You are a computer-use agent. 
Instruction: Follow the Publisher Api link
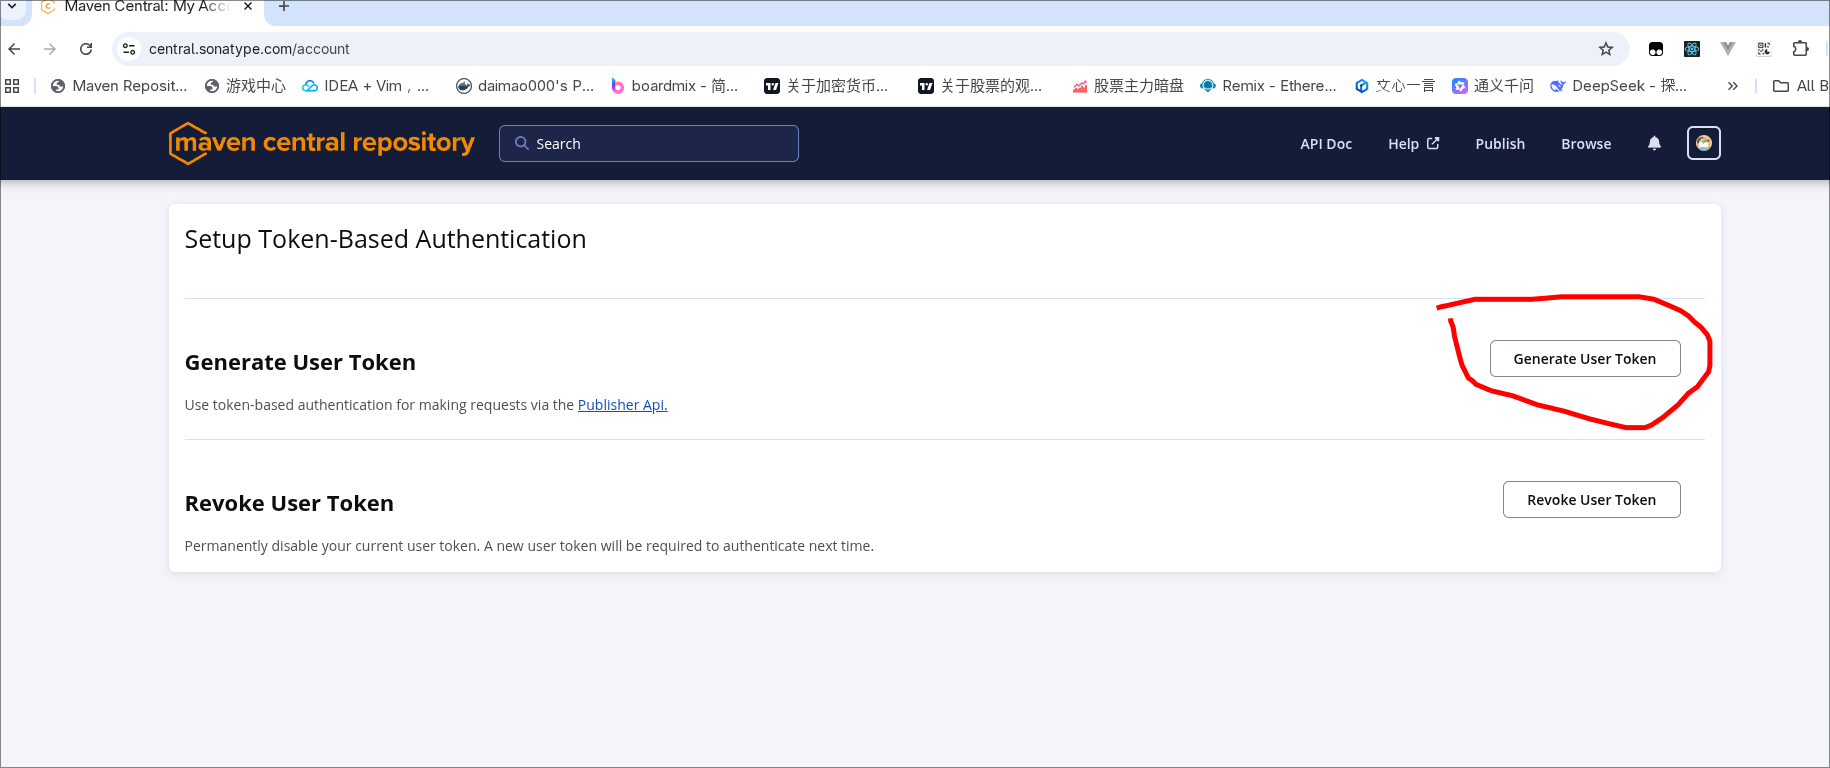[622, 405]
